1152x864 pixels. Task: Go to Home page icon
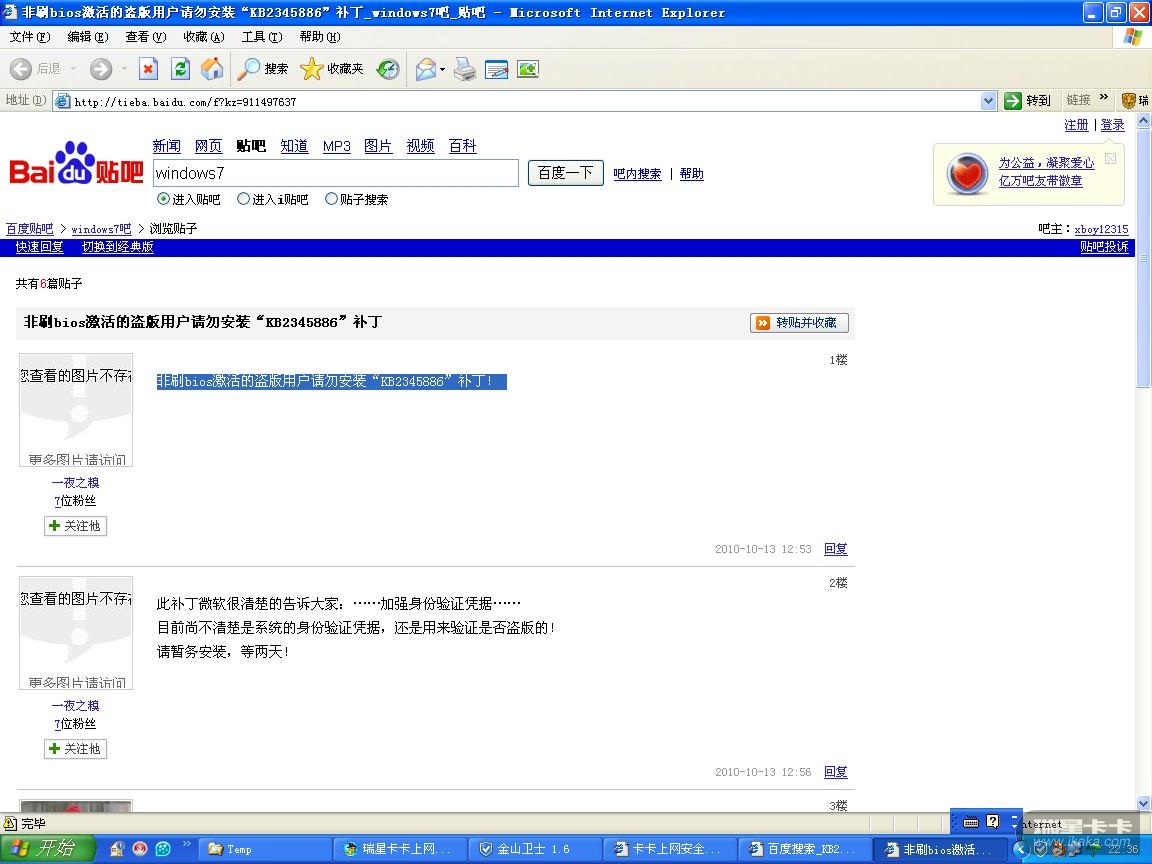[x=212, y=69]
